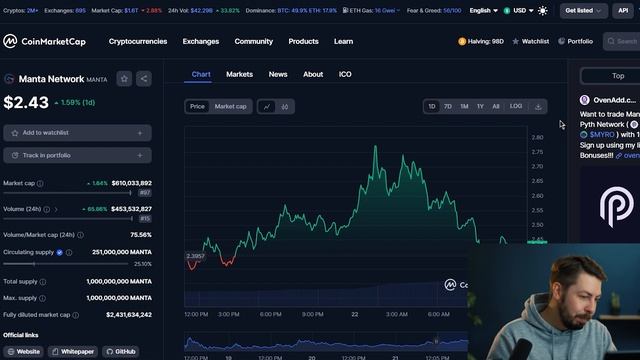Toggle LOG scale on chart
The width and height of the screenshot is (640, 360).
coord(516,106)
